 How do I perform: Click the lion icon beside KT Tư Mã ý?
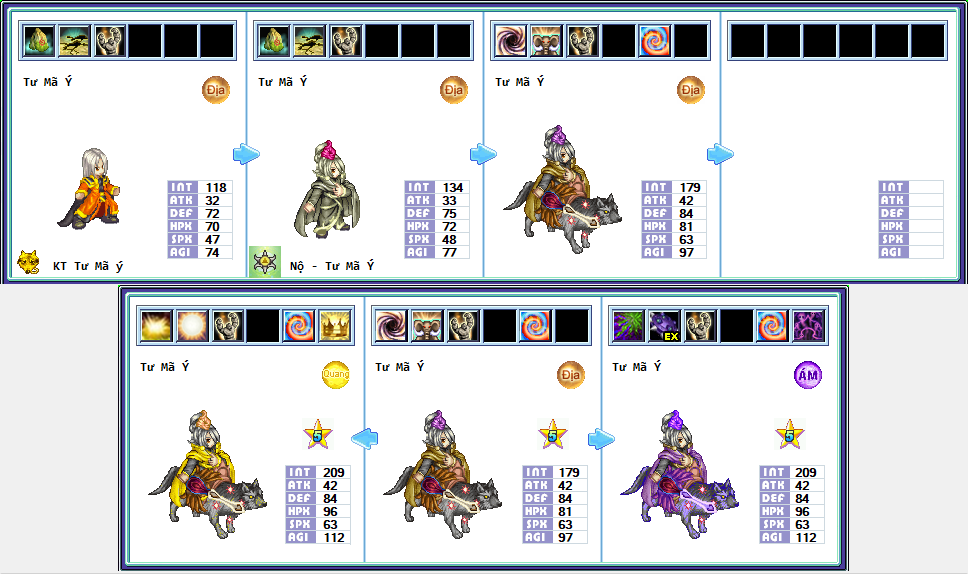coord(28,262)
